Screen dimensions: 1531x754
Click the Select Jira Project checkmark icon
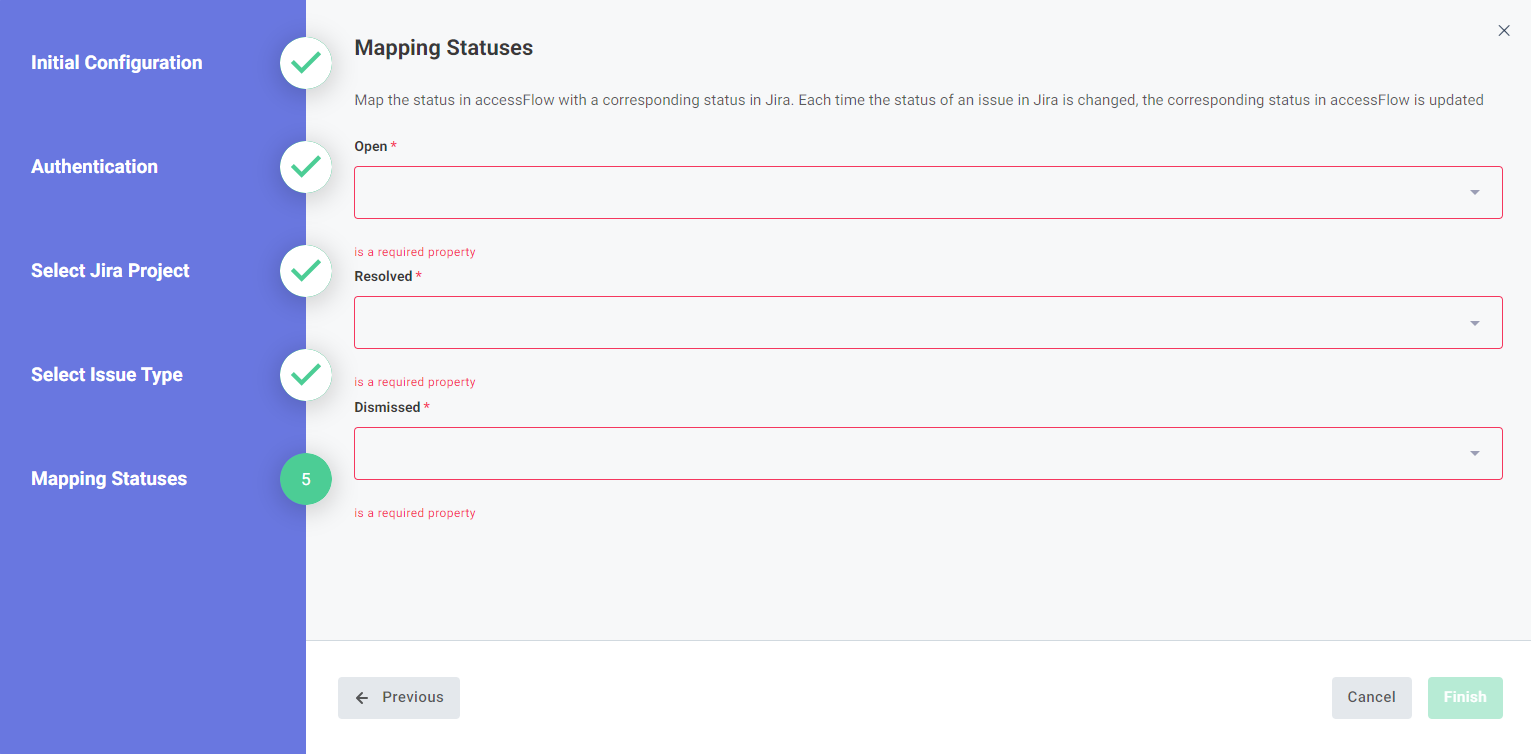pyautogui.click(x=306, y=271)
